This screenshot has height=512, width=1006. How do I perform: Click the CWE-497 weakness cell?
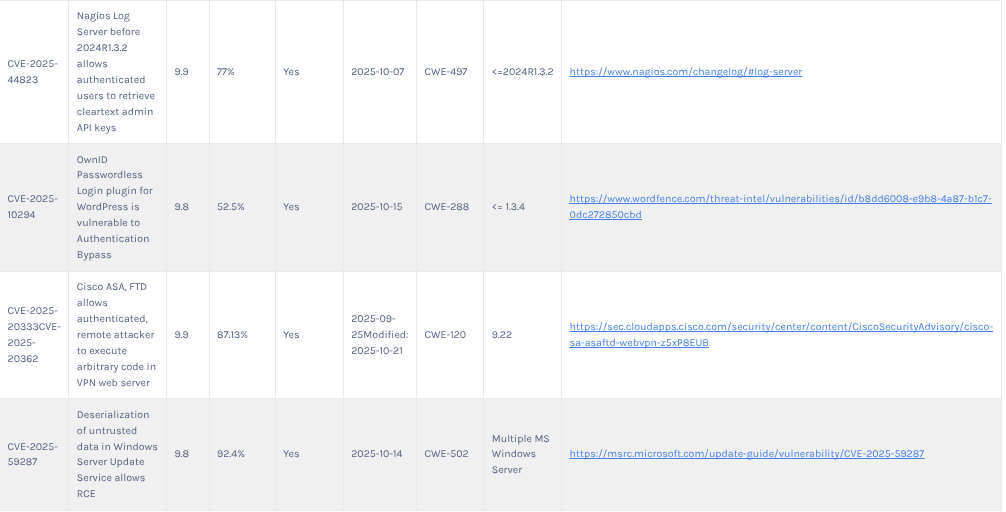click(x=445, y=72)
